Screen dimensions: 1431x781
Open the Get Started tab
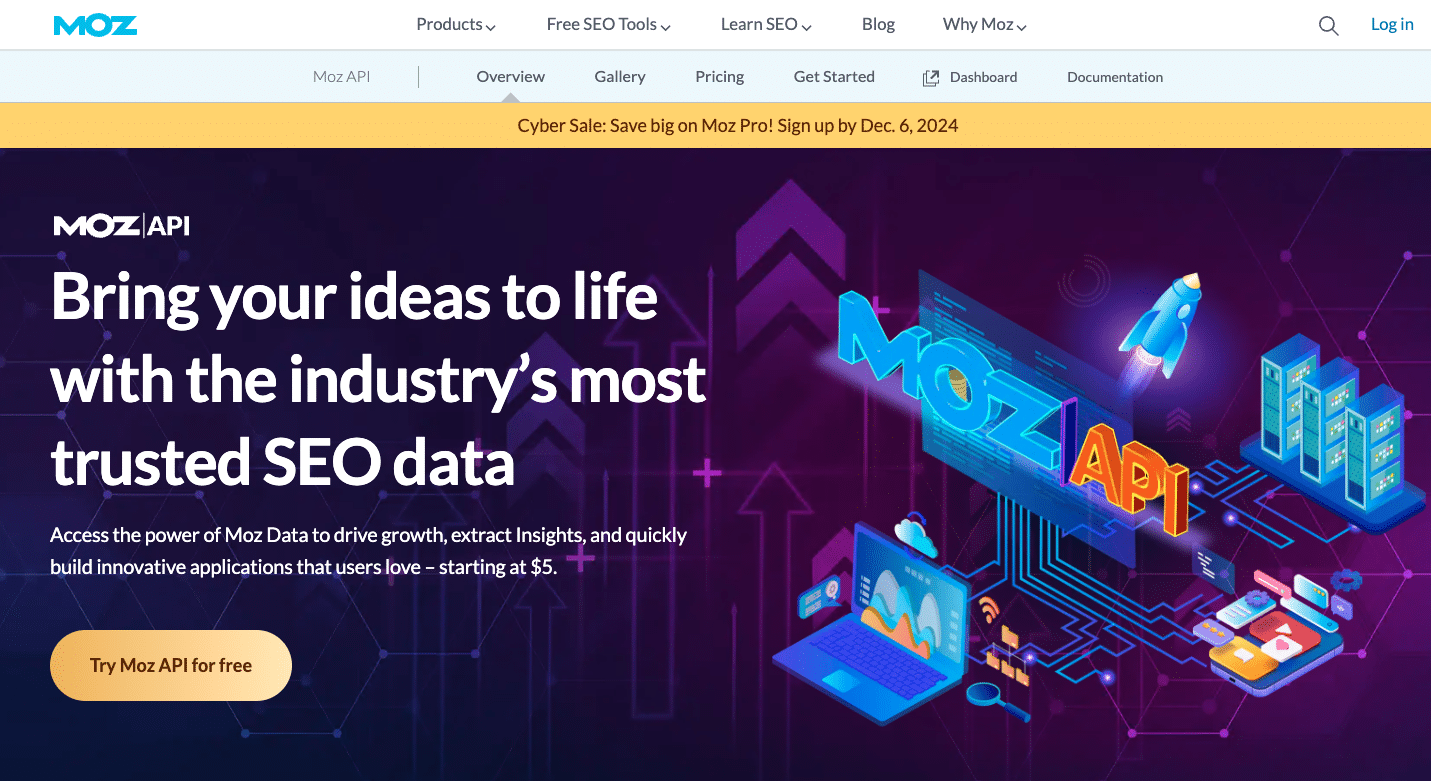(x=834, y=77)
